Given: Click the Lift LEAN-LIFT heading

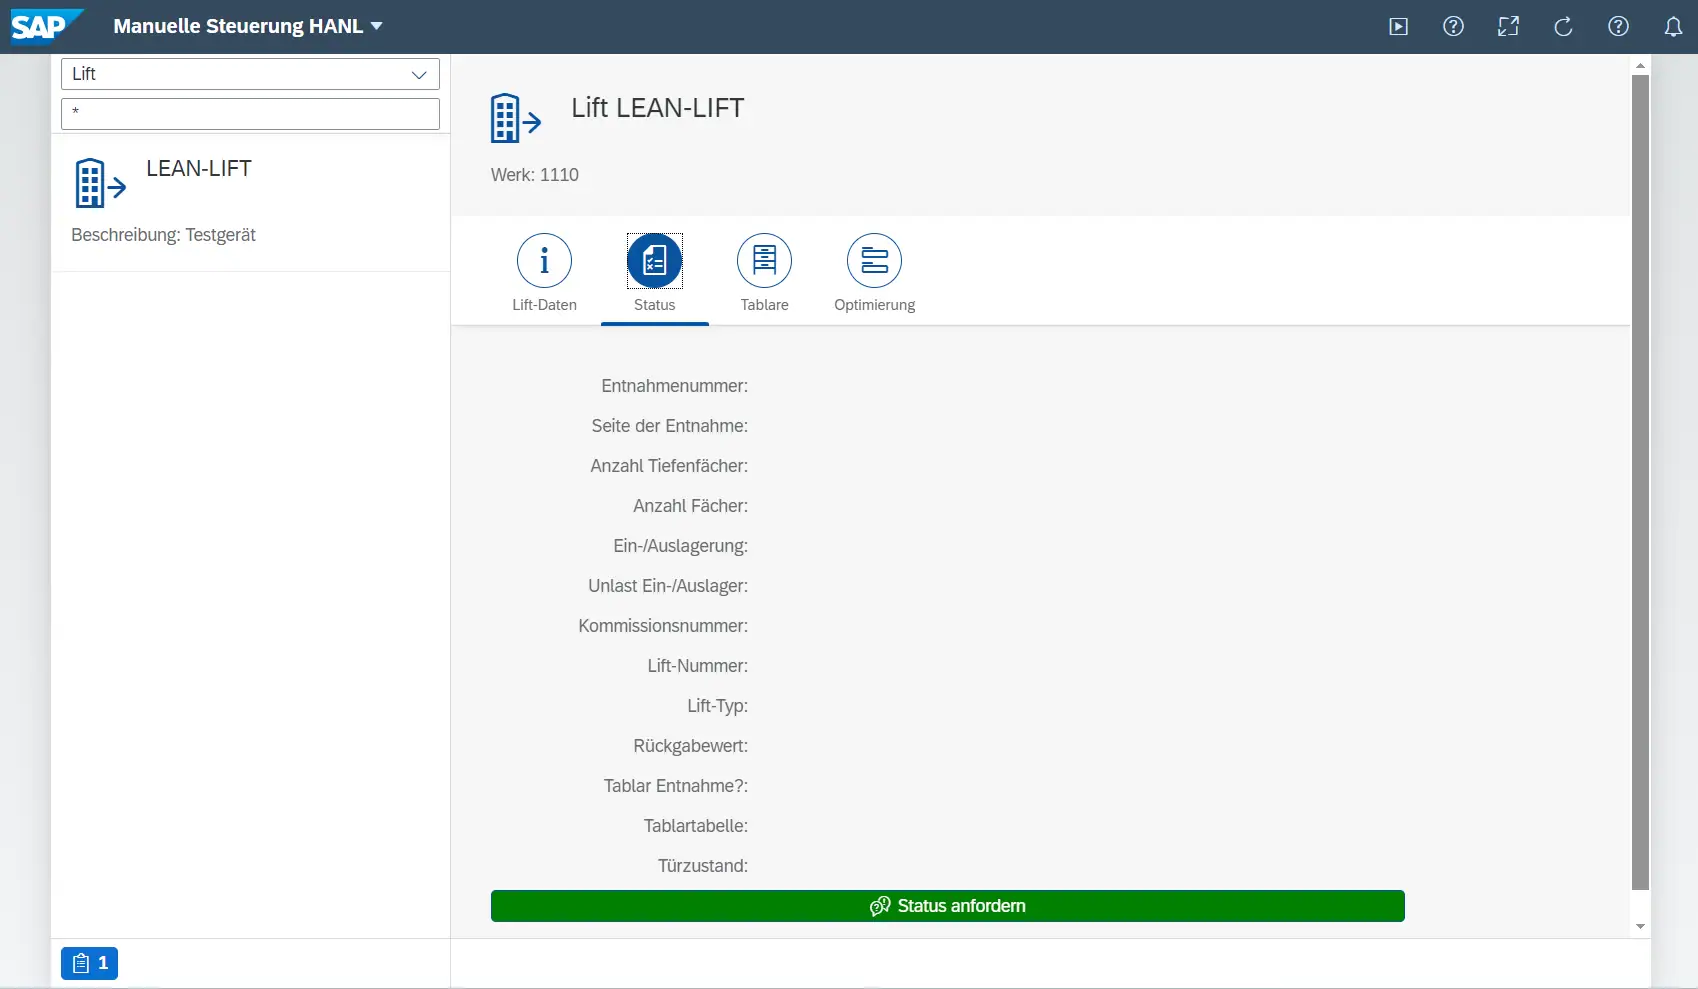Looking at the screenshot, I should click(x=658, y=108).
